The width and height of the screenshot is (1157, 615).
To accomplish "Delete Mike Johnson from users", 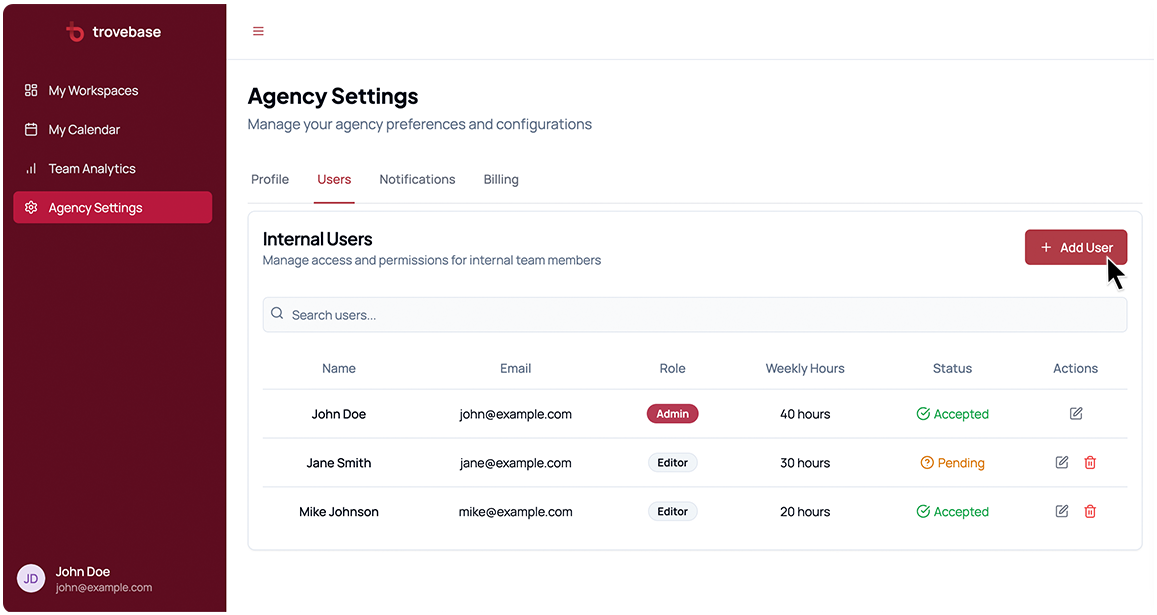I will point(1090,511).
